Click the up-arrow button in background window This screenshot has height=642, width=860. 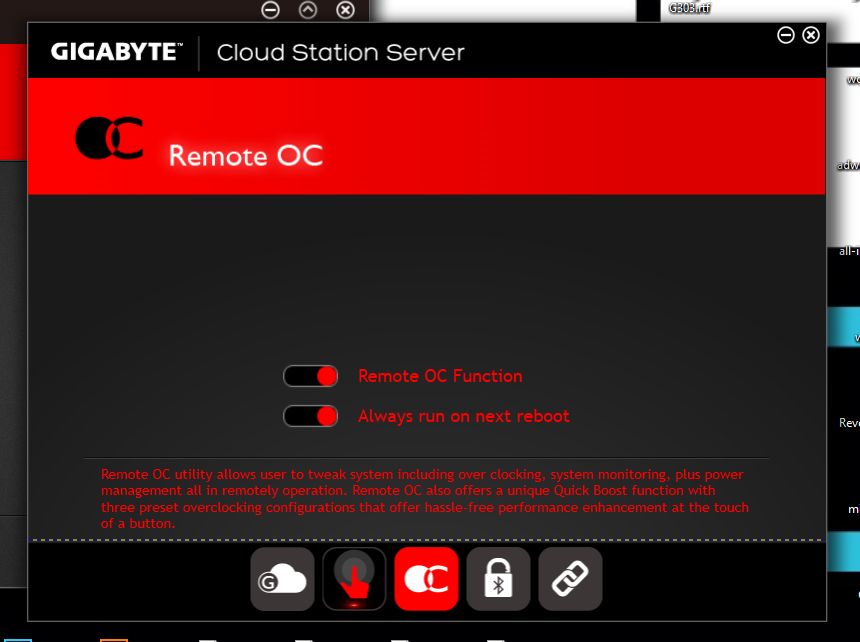tap(308, 10)
